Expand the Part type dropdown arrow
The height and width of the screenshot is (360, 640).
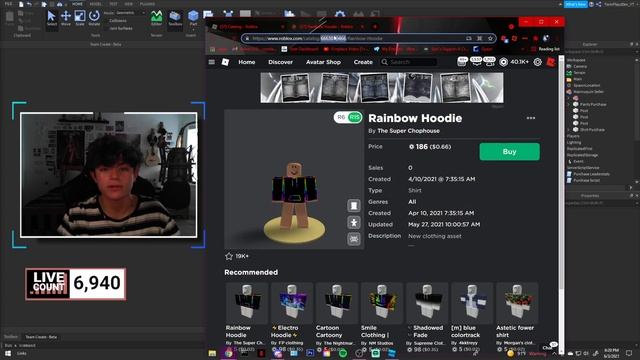click(x=193, y=29)
